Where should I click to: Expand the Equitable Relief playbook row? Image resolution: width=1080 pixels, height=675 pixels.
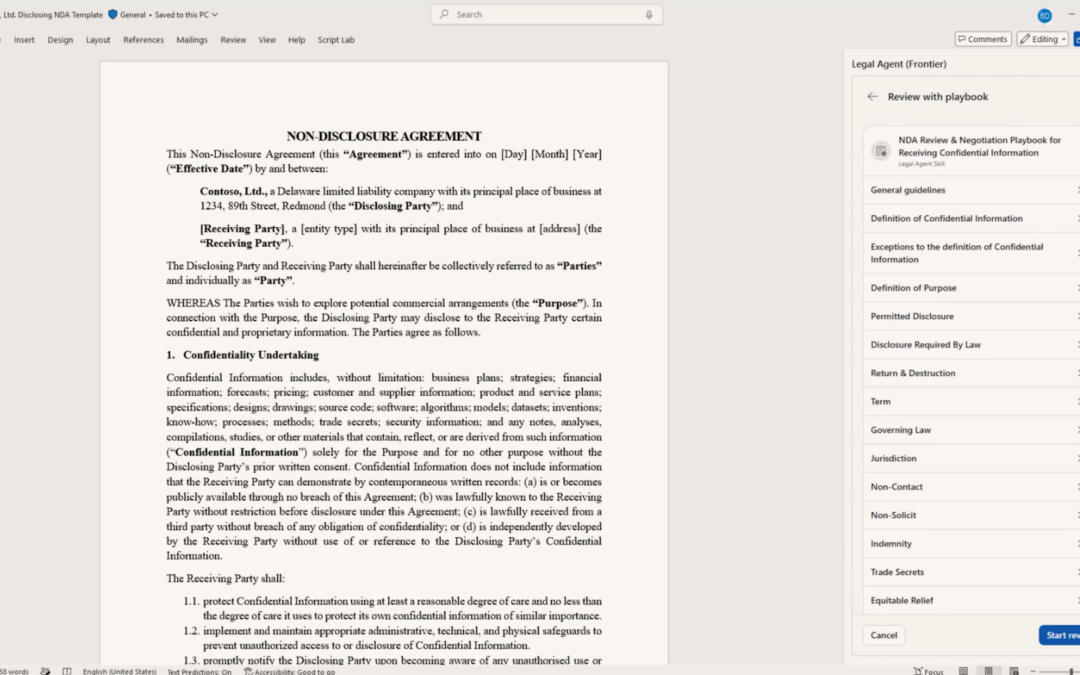click(971, 600)
